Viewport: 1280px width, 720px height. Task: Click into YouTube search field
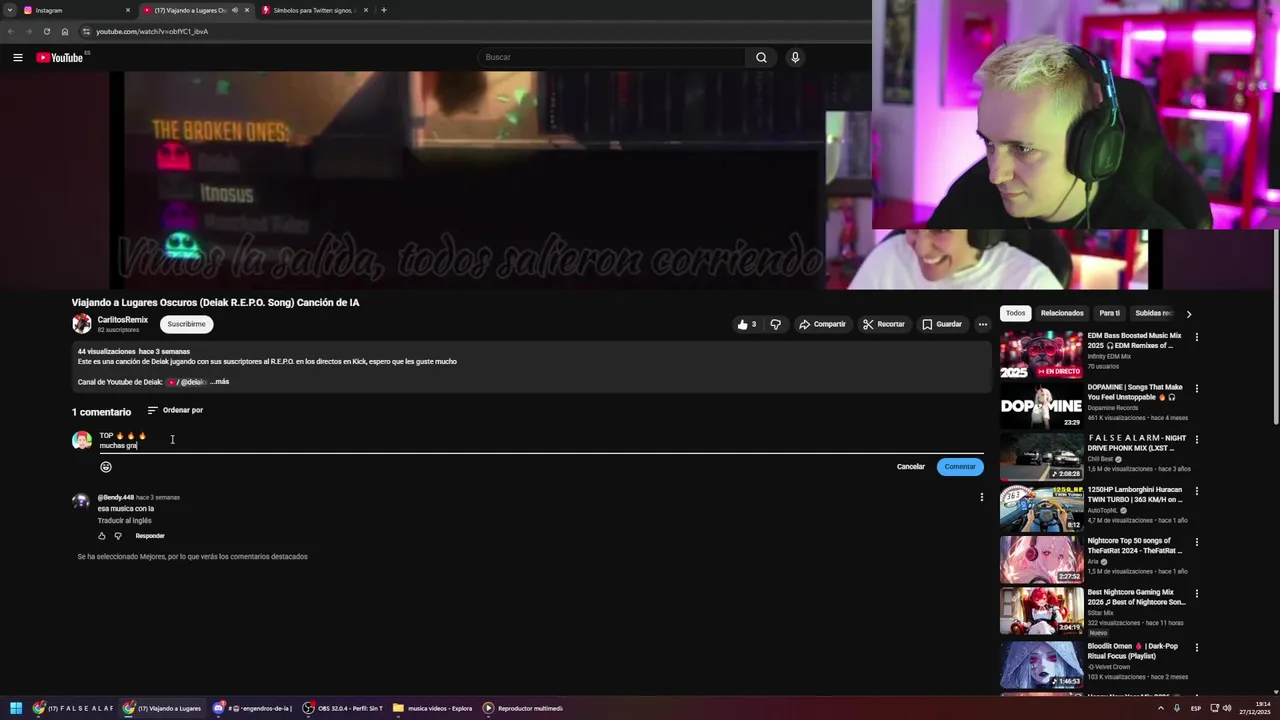612,57
